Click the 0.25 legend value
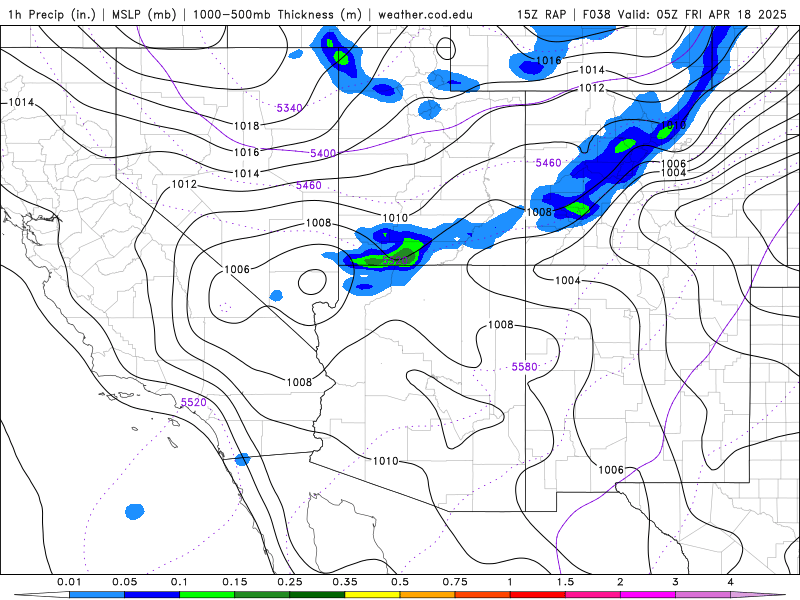 tap(290, 582)
